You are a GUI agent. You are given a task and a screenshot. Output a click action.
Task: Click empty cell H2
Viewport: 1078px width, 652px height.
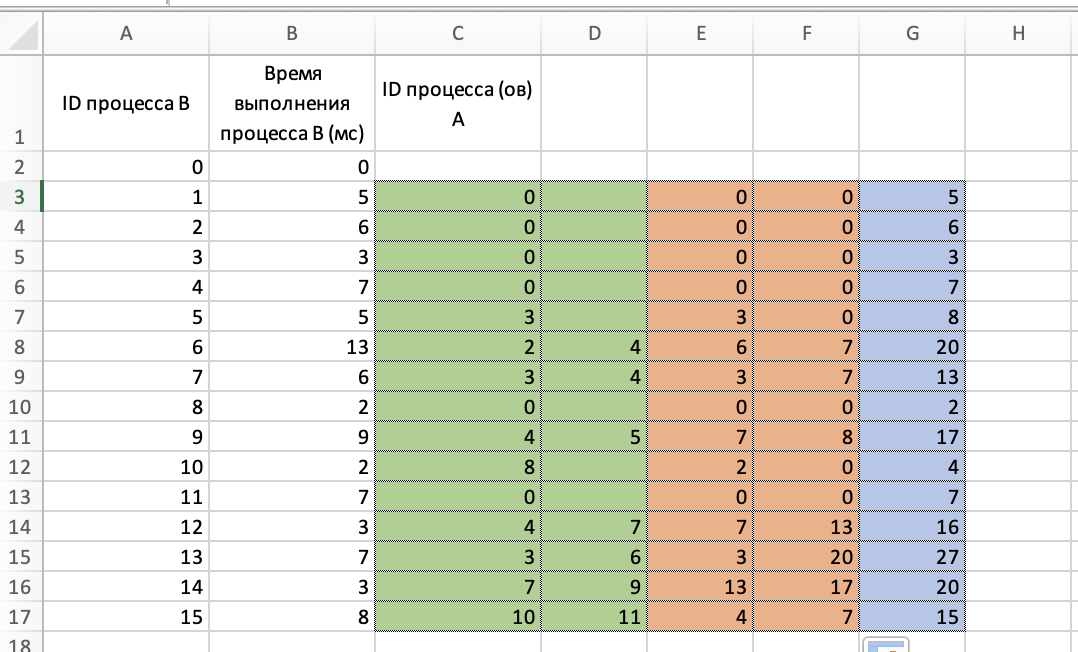pyautogui.click(x=1018, y=167)
